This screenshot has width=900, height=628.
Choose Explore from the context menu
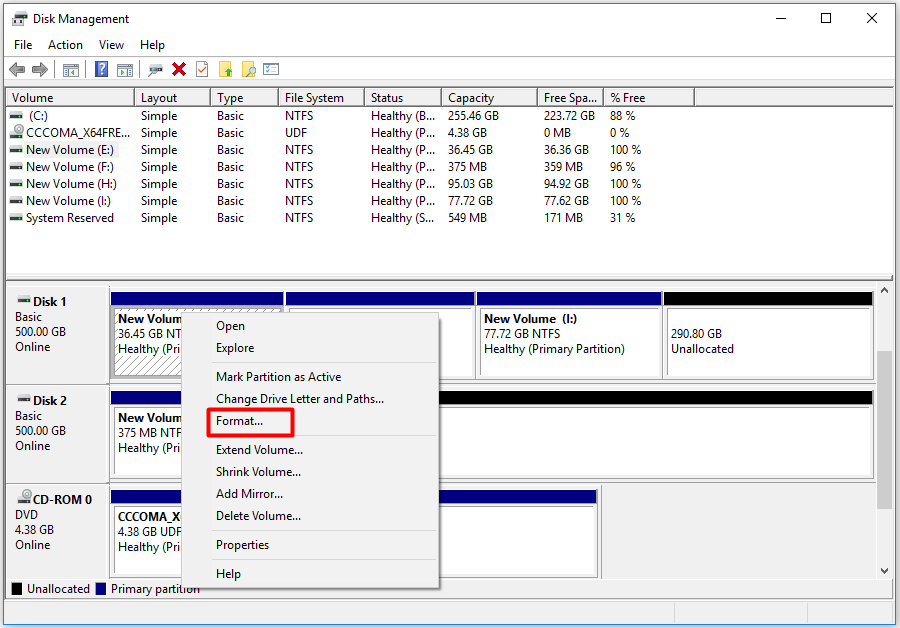(x=311, y=348)
